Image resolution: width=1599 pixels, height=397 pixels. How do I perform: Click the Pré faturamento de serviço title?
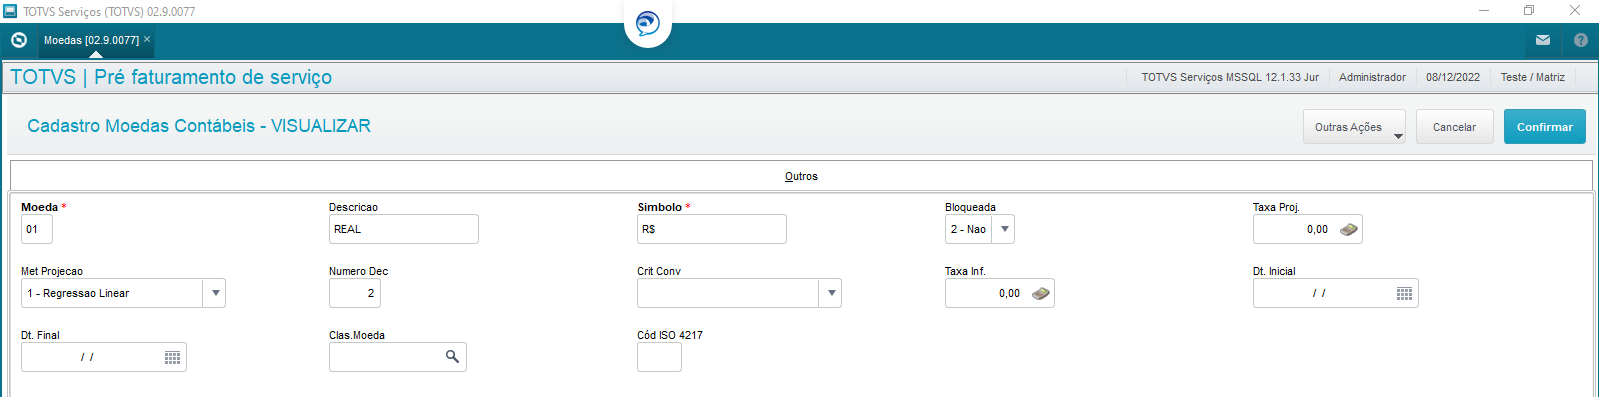[x=213, y=77]
